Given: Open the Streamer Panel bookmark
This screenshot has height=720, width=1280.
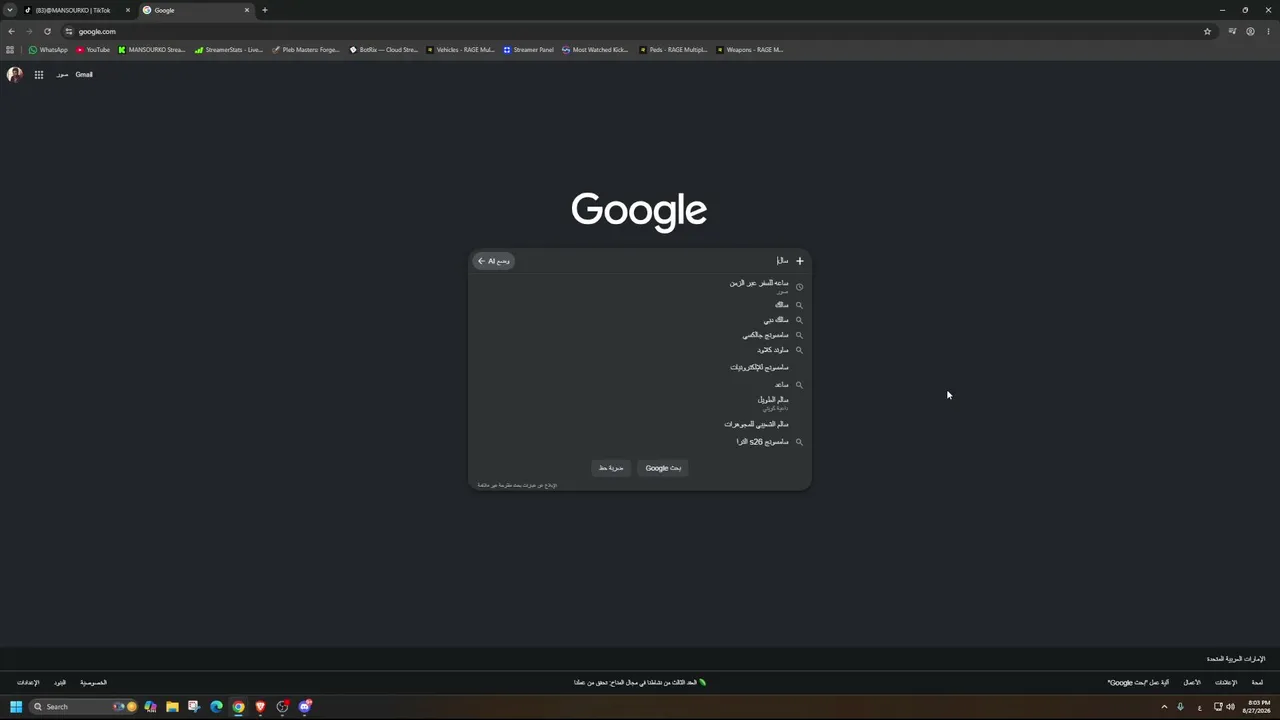Looking at the screenshot, I should point(528,49).
